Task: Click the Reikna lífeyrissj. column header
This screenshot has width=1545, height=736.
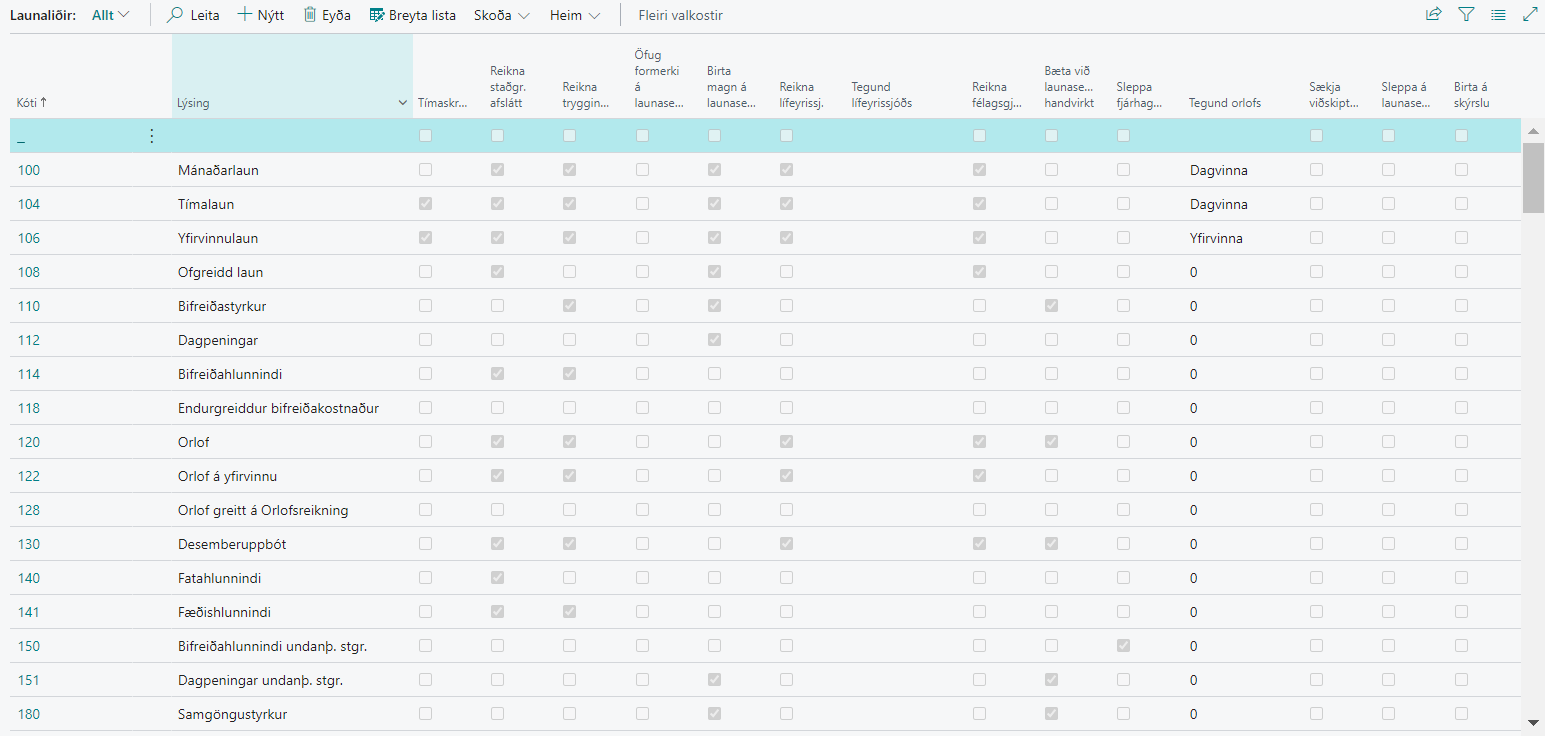Action: click(800, 95)
